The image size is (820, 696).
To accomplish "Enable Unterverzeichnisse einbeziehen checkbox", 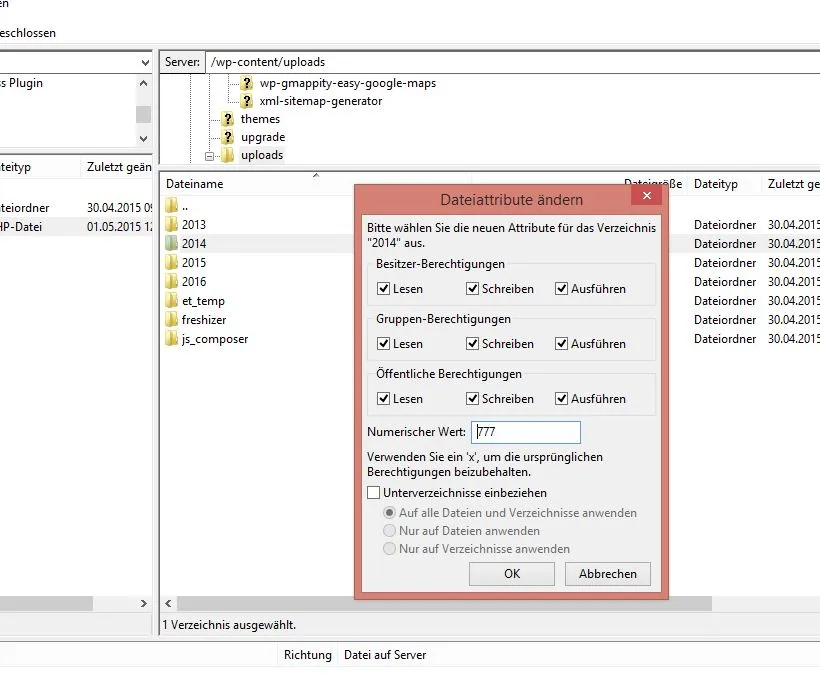I will 373,493.
